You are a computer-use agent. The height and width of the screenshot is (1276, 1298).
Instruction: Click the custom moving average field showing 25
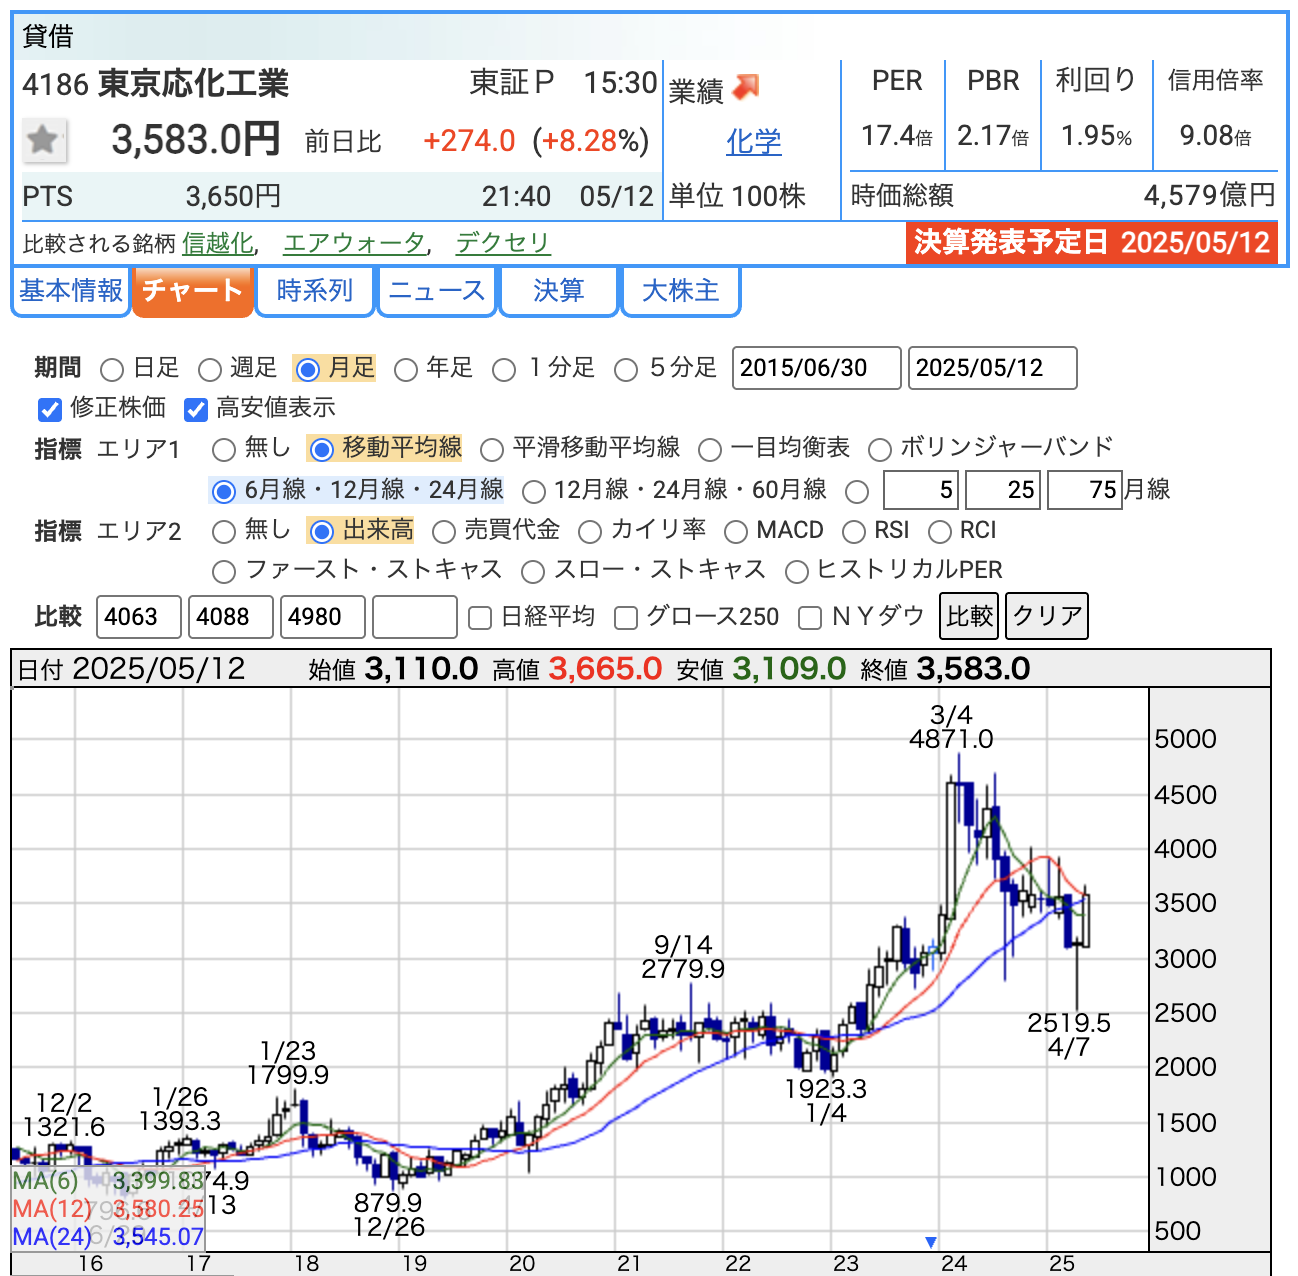[x=1003, y=490]
